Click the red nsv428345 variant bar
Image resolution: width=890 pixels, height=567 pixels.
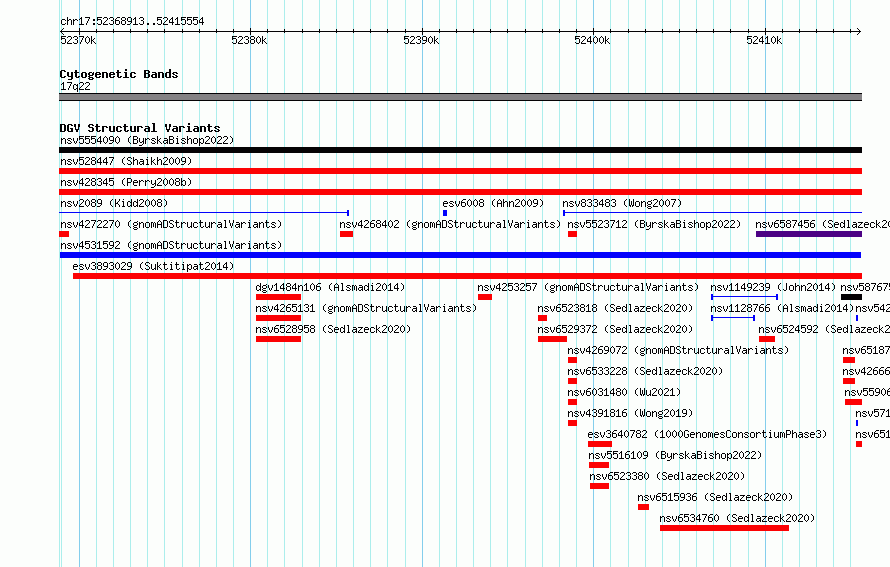click(x=460, y=192)
